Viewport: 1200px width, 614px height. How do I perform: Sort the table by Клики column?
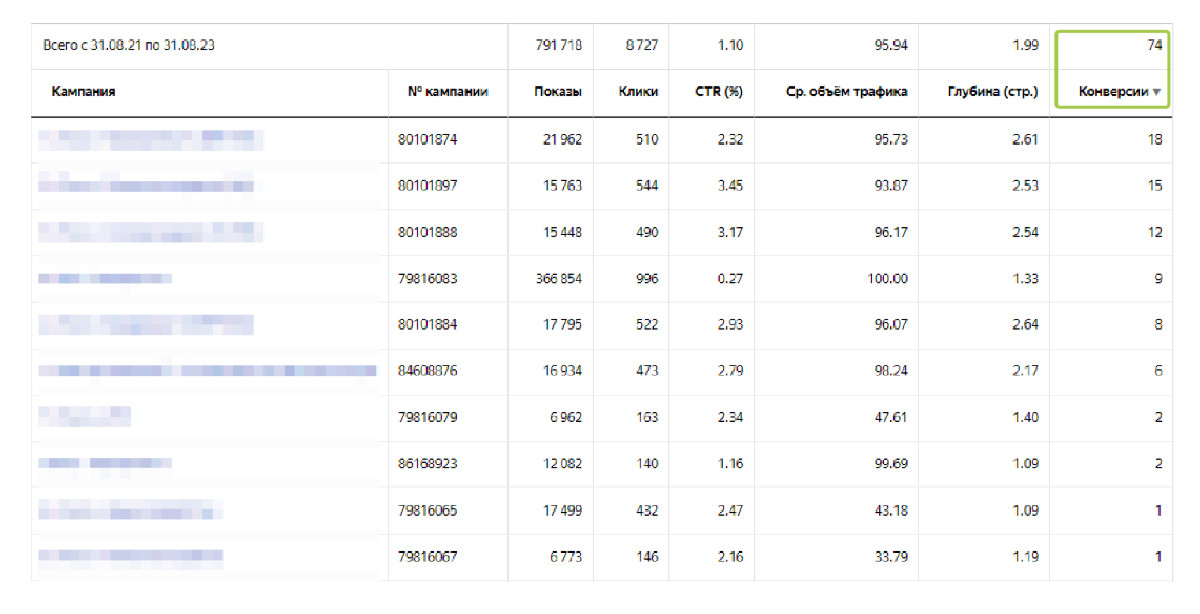tap(638, 92)
